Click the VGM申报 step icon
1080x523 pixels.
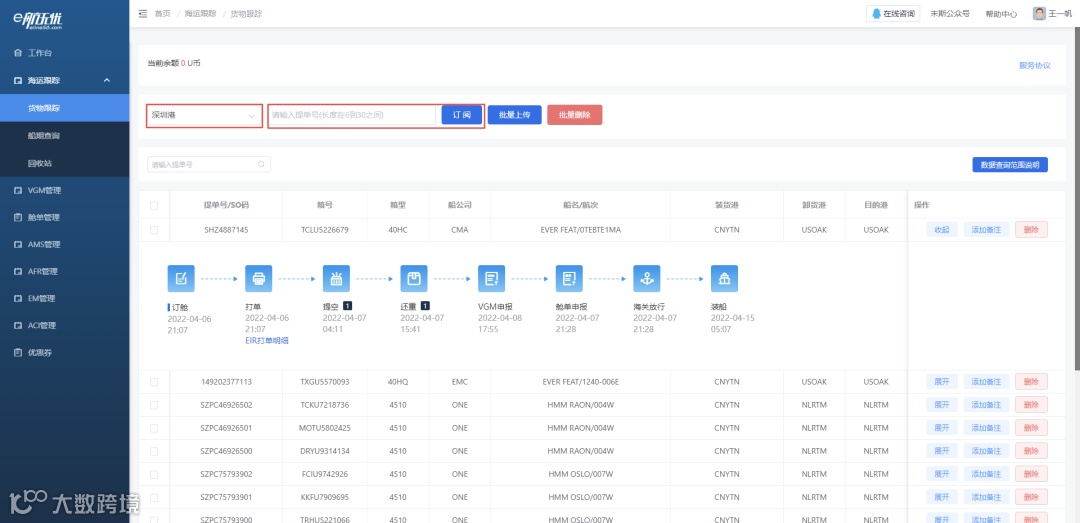tap(492, 278)
